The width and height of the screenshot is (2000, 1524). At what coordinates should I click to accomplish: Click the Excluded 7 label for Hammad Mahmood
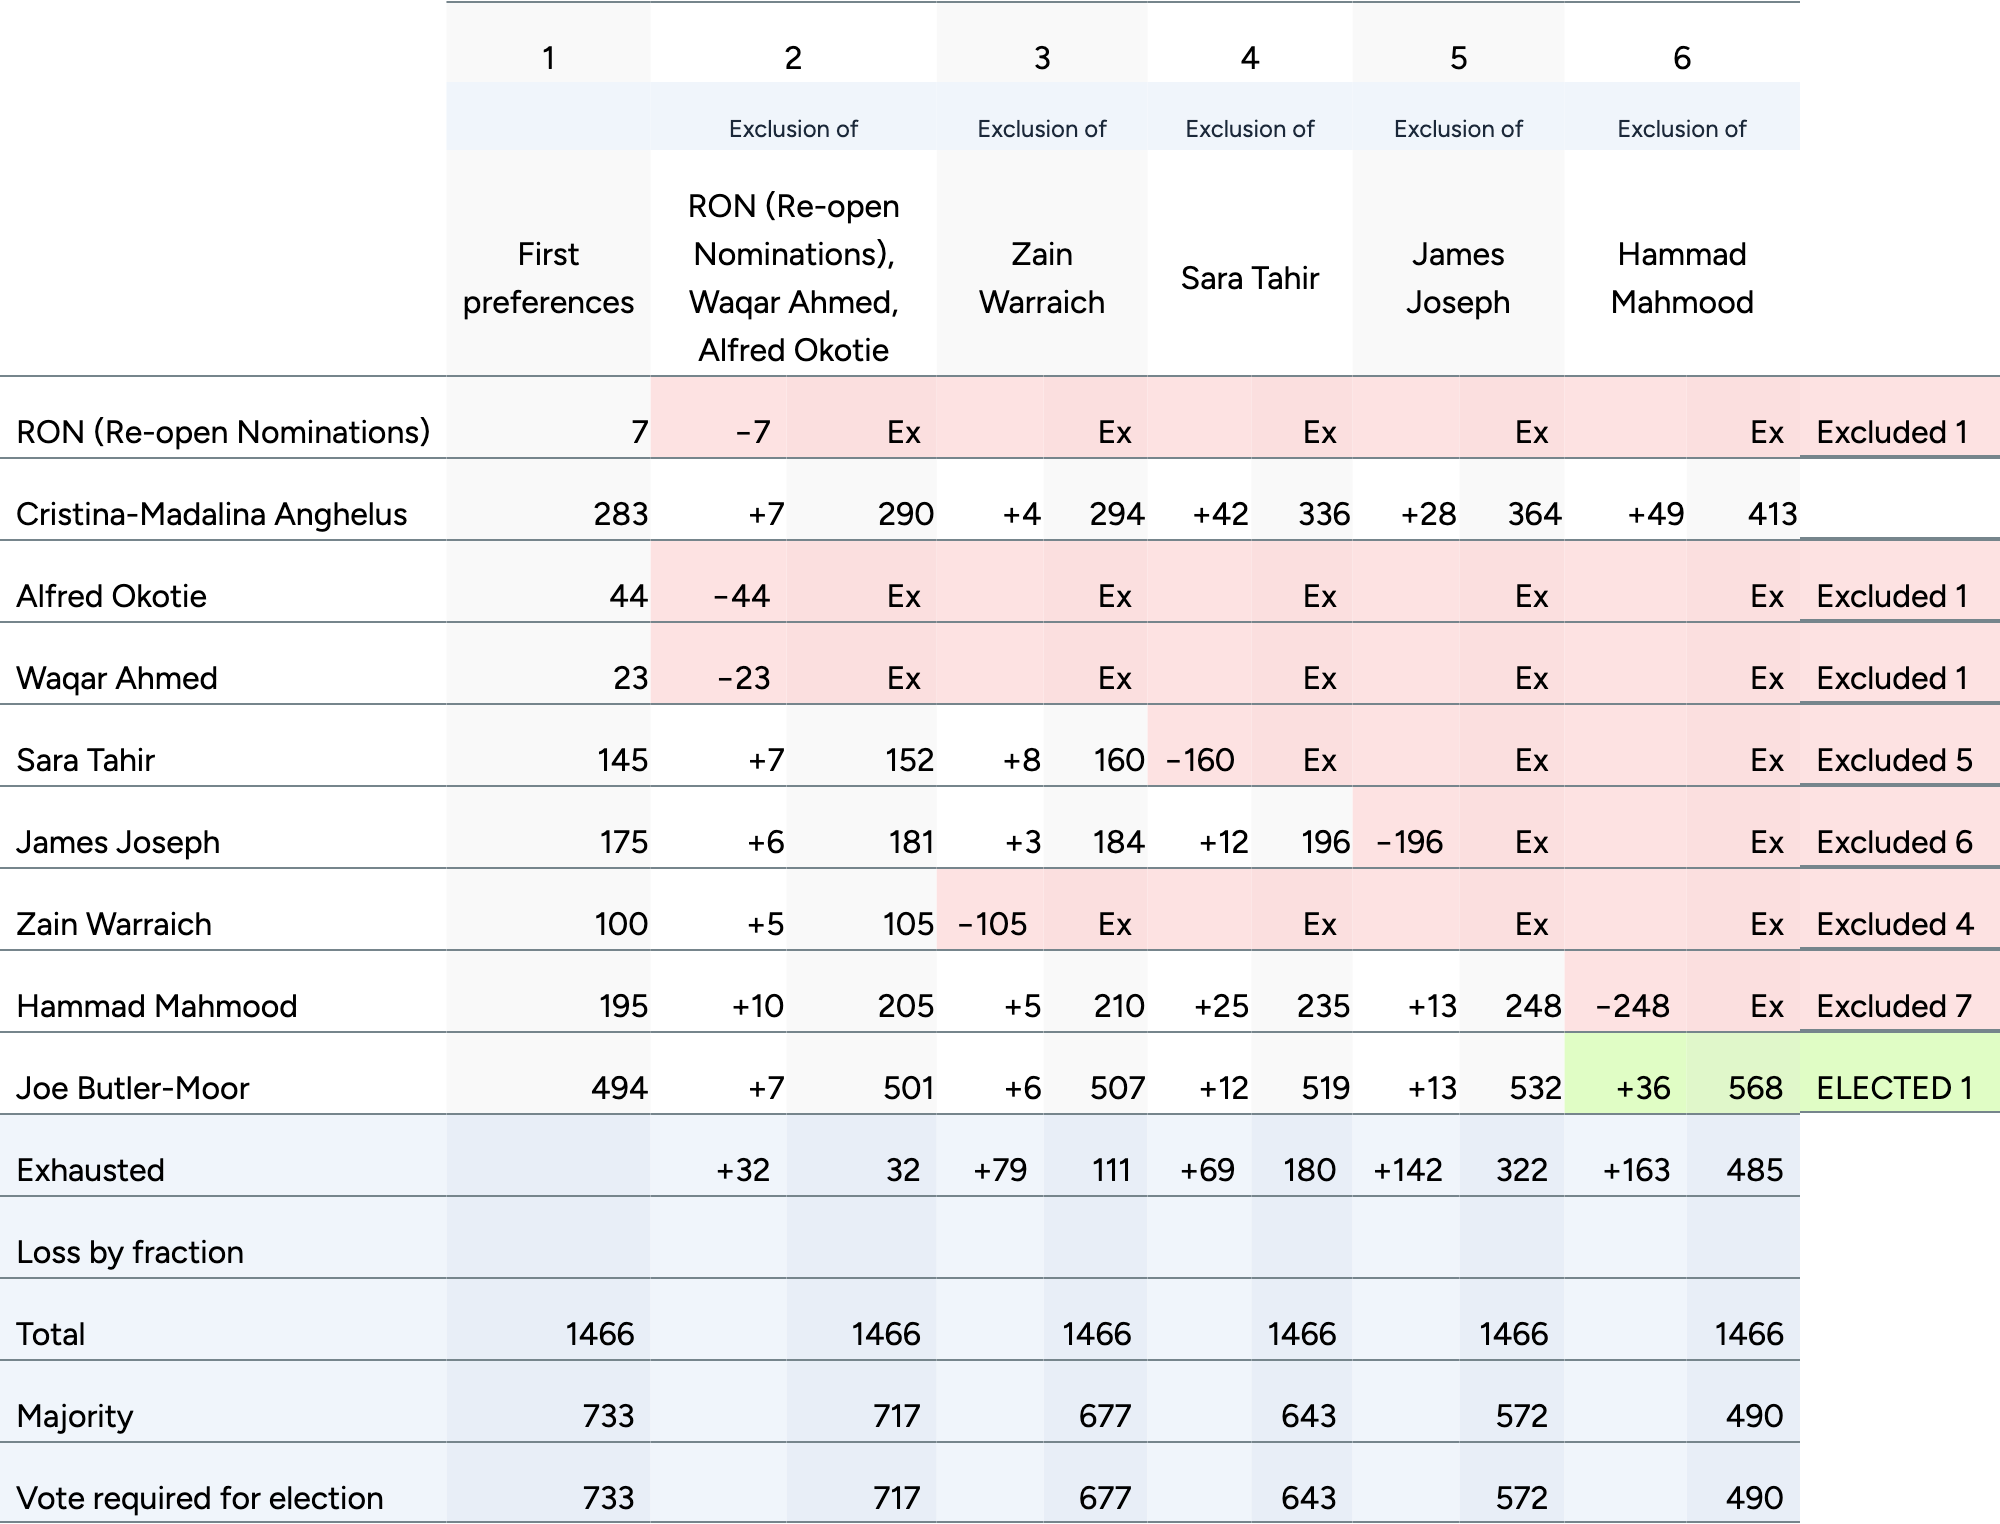pos(1894,1005)
